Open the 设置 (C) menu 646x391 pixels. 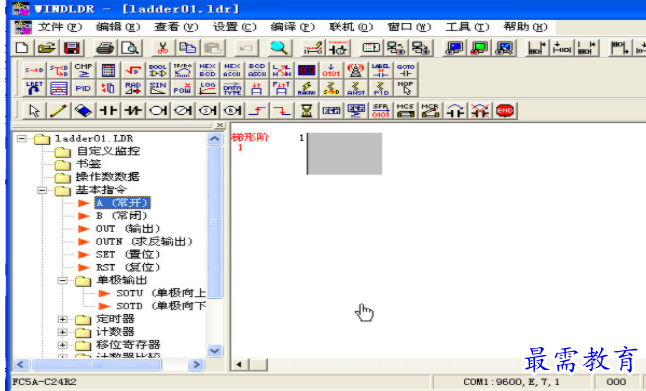tap(234, 27)
